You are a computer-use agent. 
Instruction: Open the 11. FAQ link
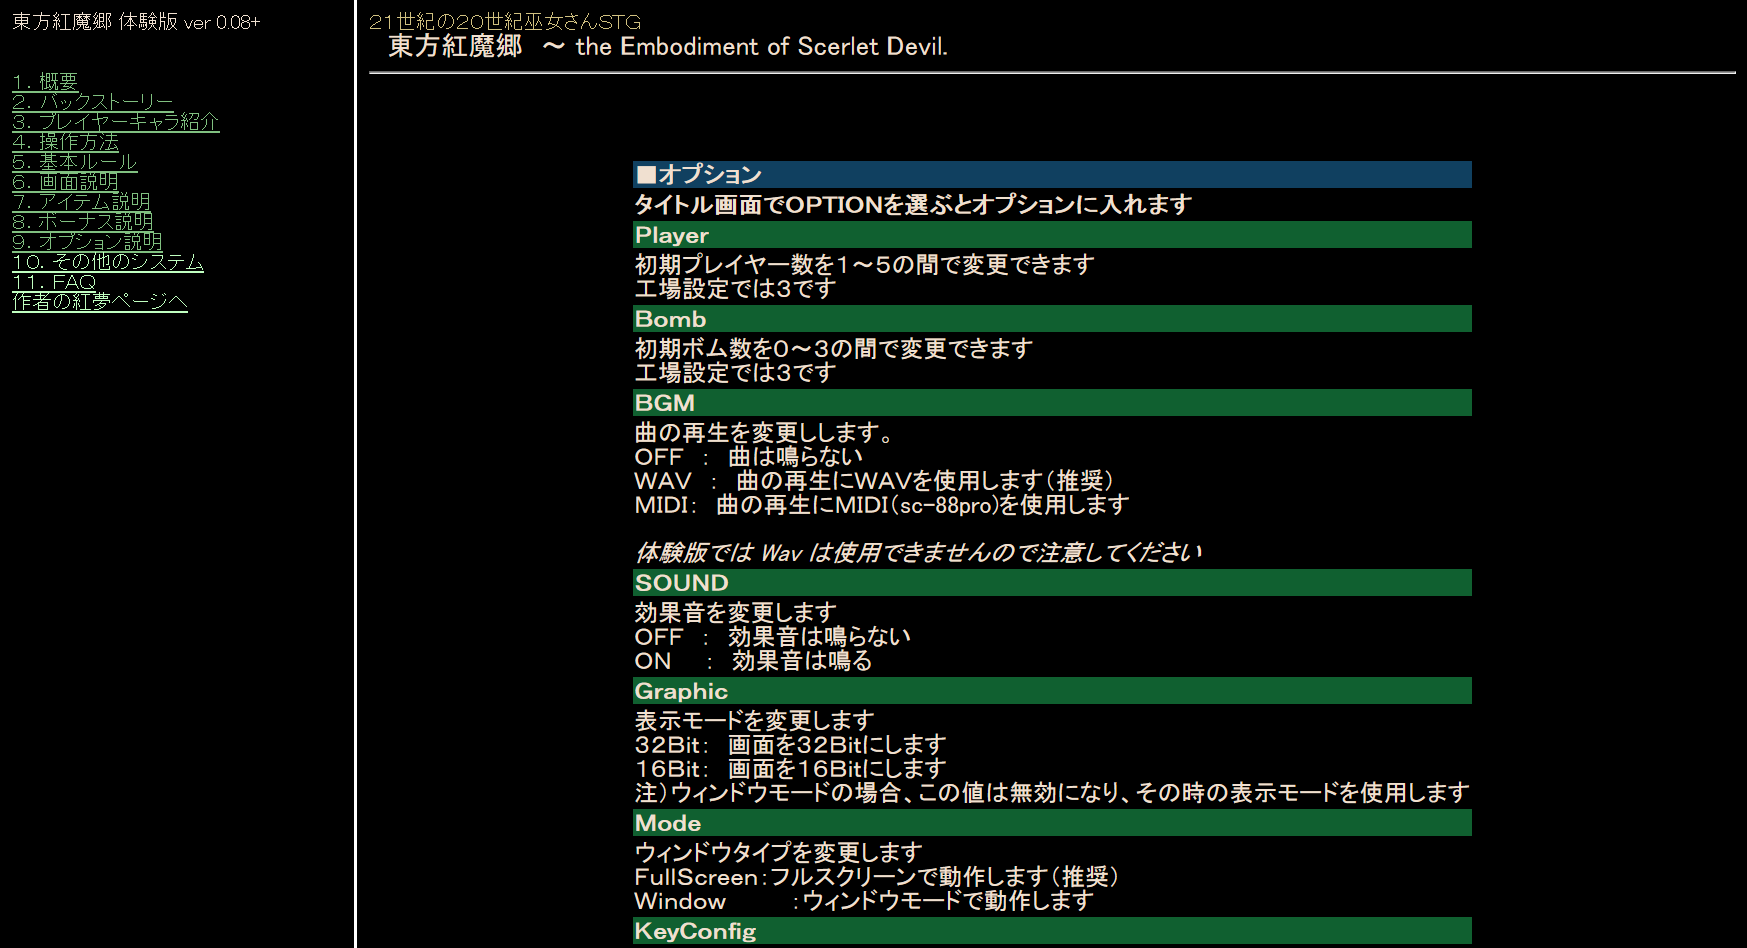[x=54, y=281]
